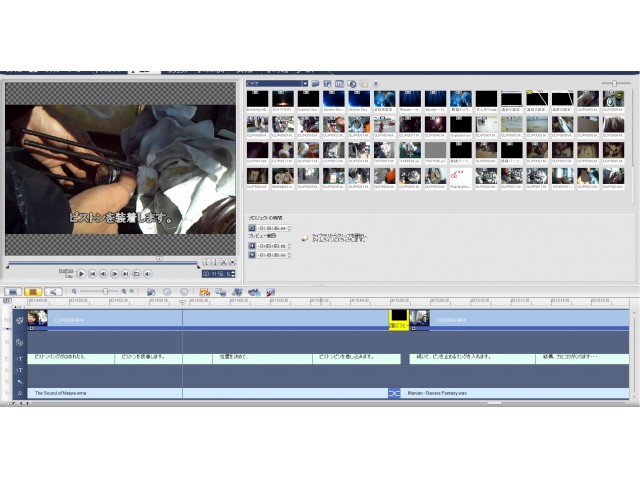640x480 pixels.
Task: Select the Timeline view button
Action: (33, 292)
